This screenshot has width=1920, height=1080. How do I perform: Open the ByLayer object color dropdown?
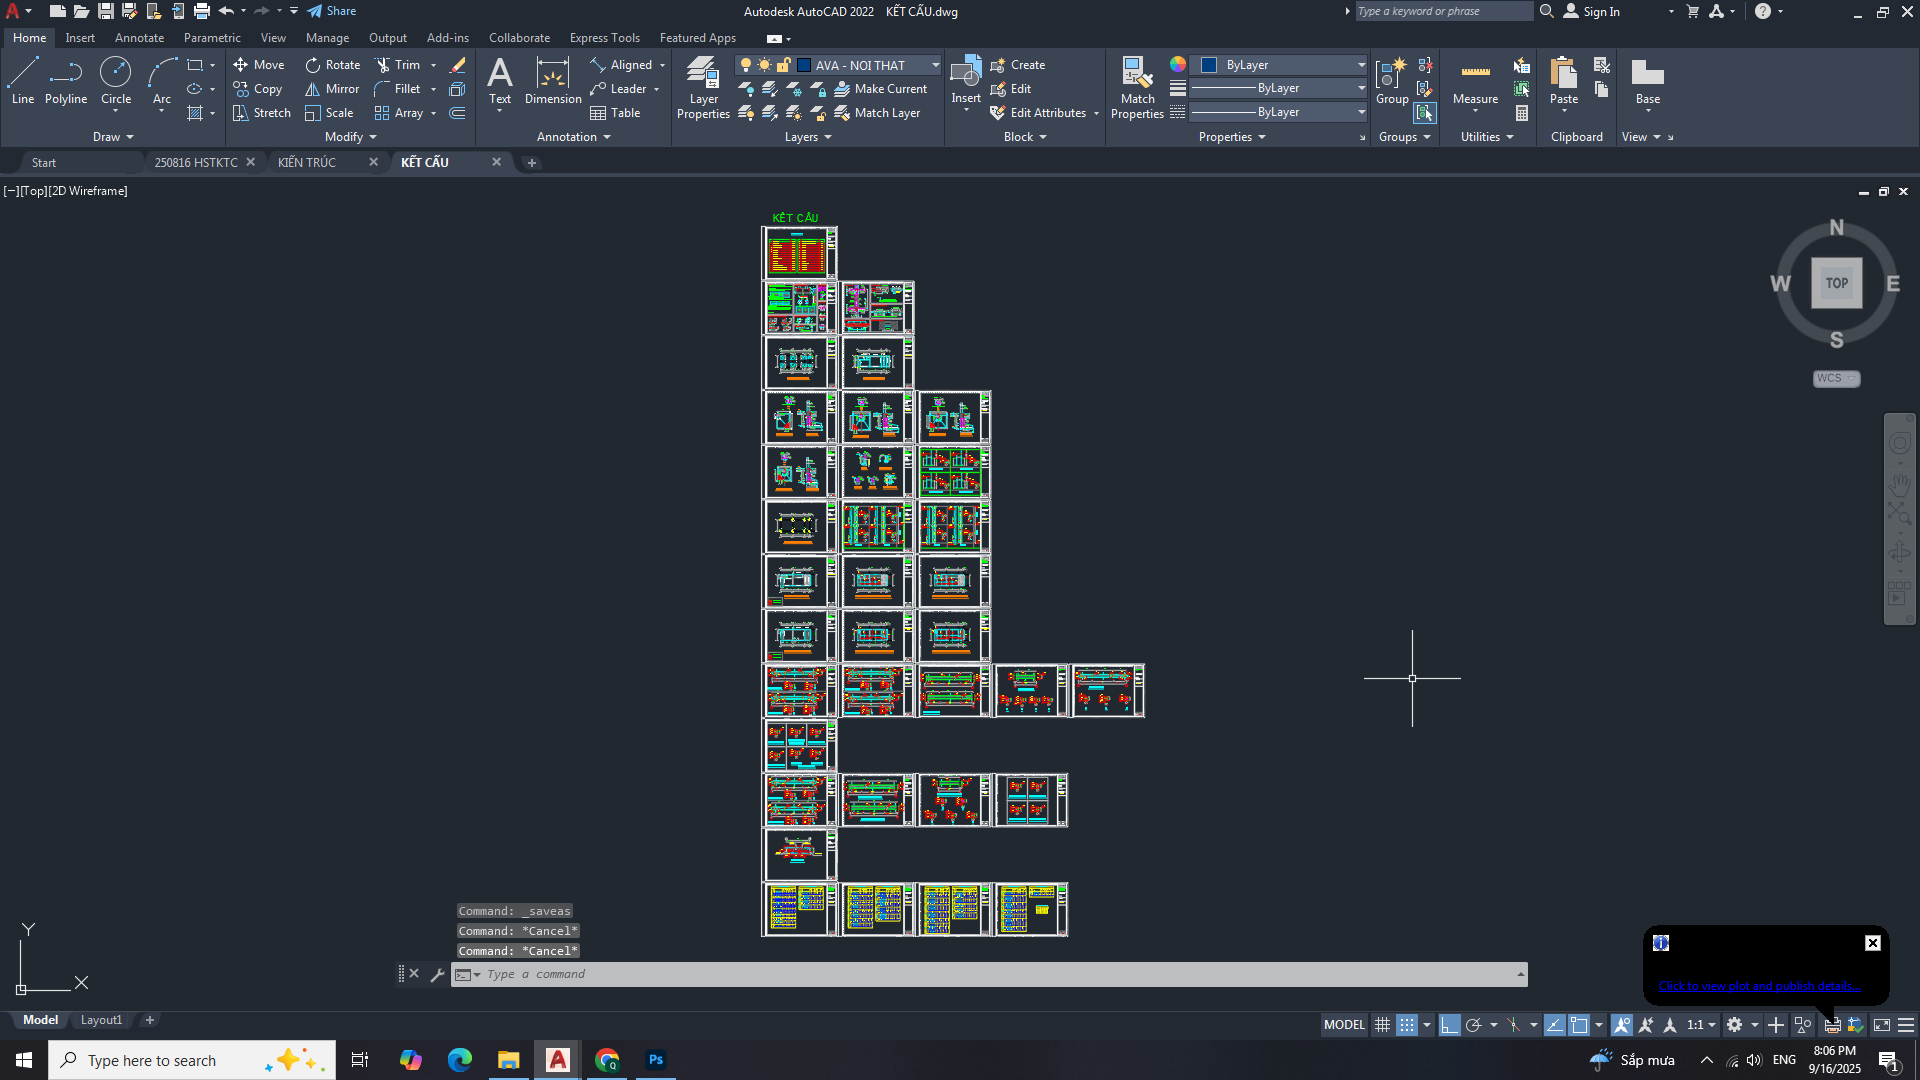pos(1361,65)
